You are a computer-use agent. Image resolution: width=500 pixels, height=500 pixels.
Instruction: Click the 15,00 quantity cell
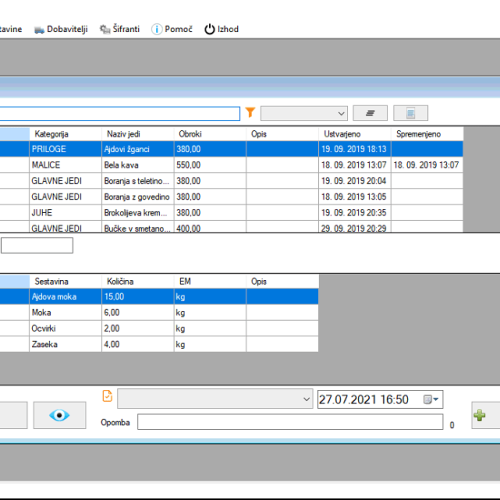pyautogui.click(x=138, y=297)
